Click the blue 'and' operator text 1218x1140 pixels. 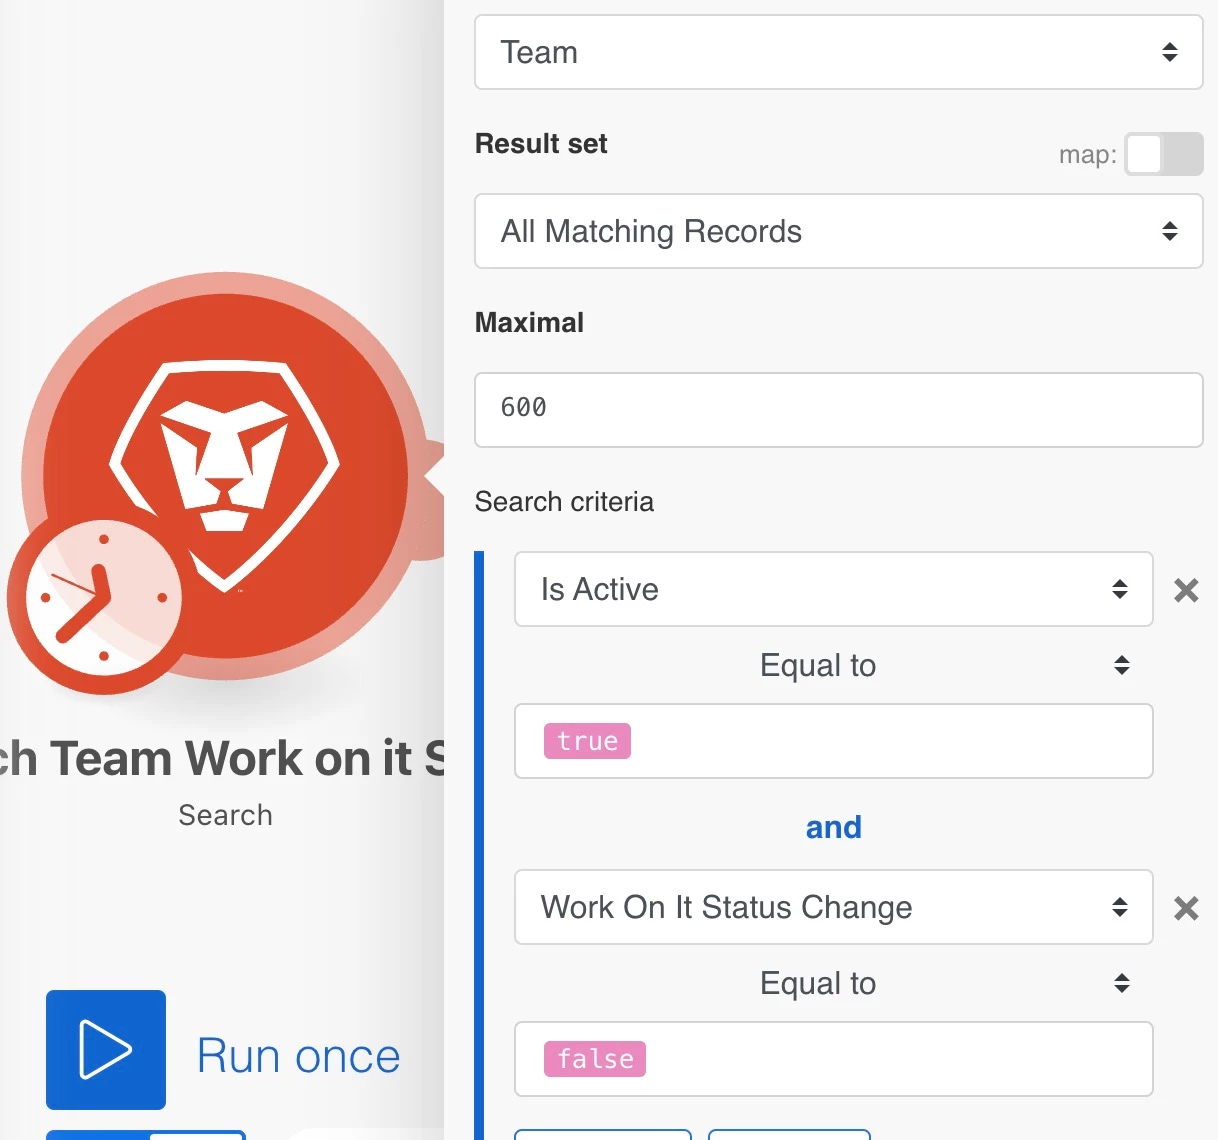(834, 827)
